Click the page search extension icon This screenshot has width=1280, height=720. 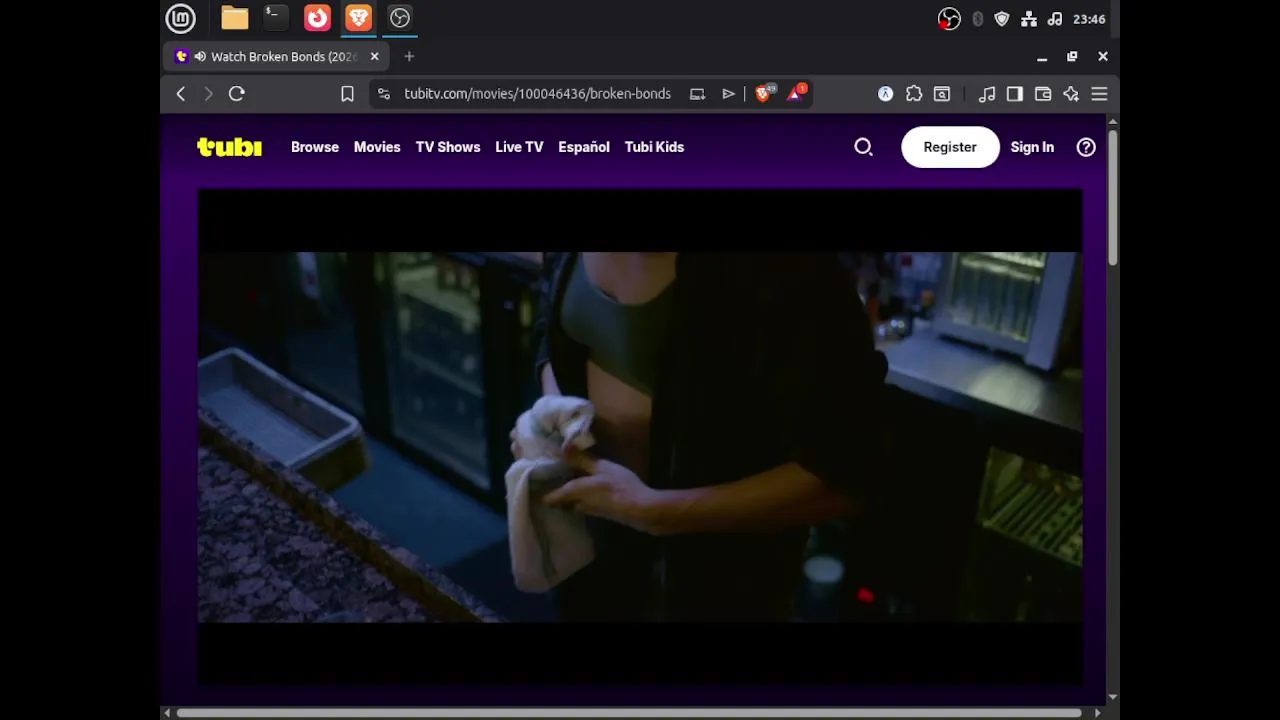(x=942, y=94)
